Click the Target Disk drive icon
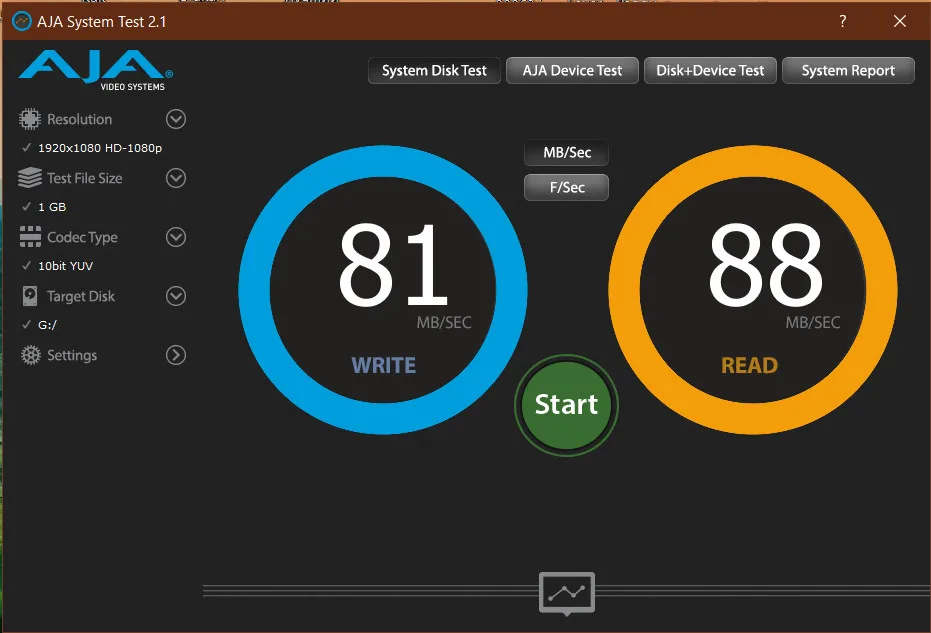This screenshot has width=931, height=633. (30, 296)
